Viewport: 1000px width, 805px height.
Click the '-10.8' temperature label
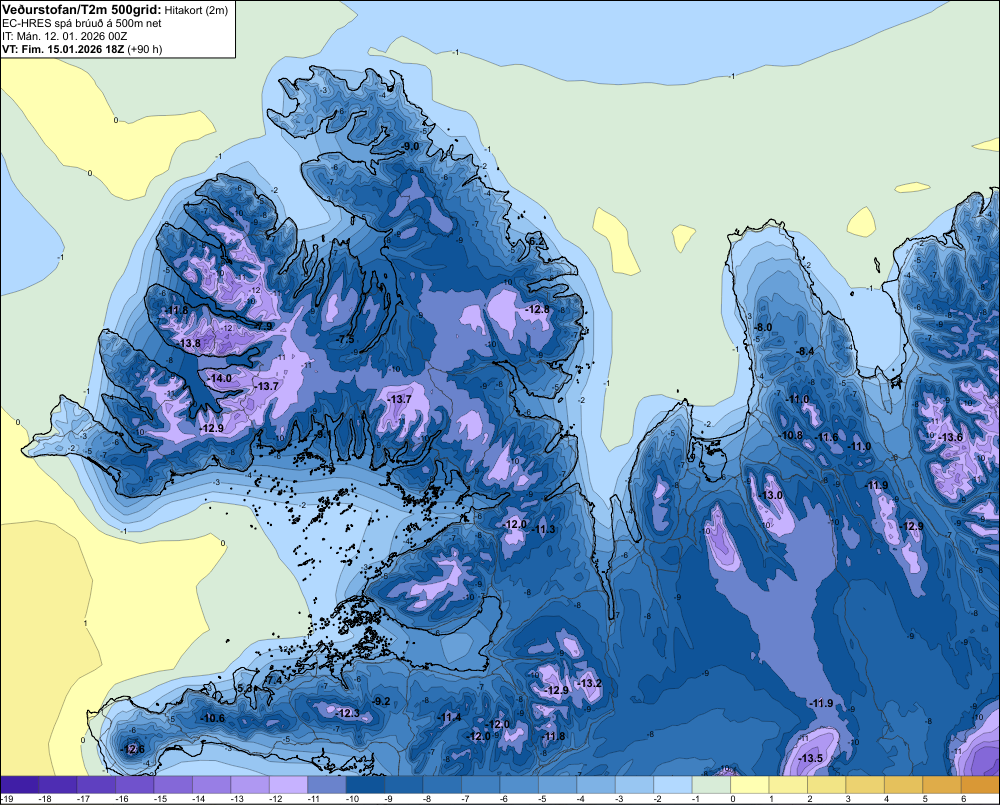point(791,435)
